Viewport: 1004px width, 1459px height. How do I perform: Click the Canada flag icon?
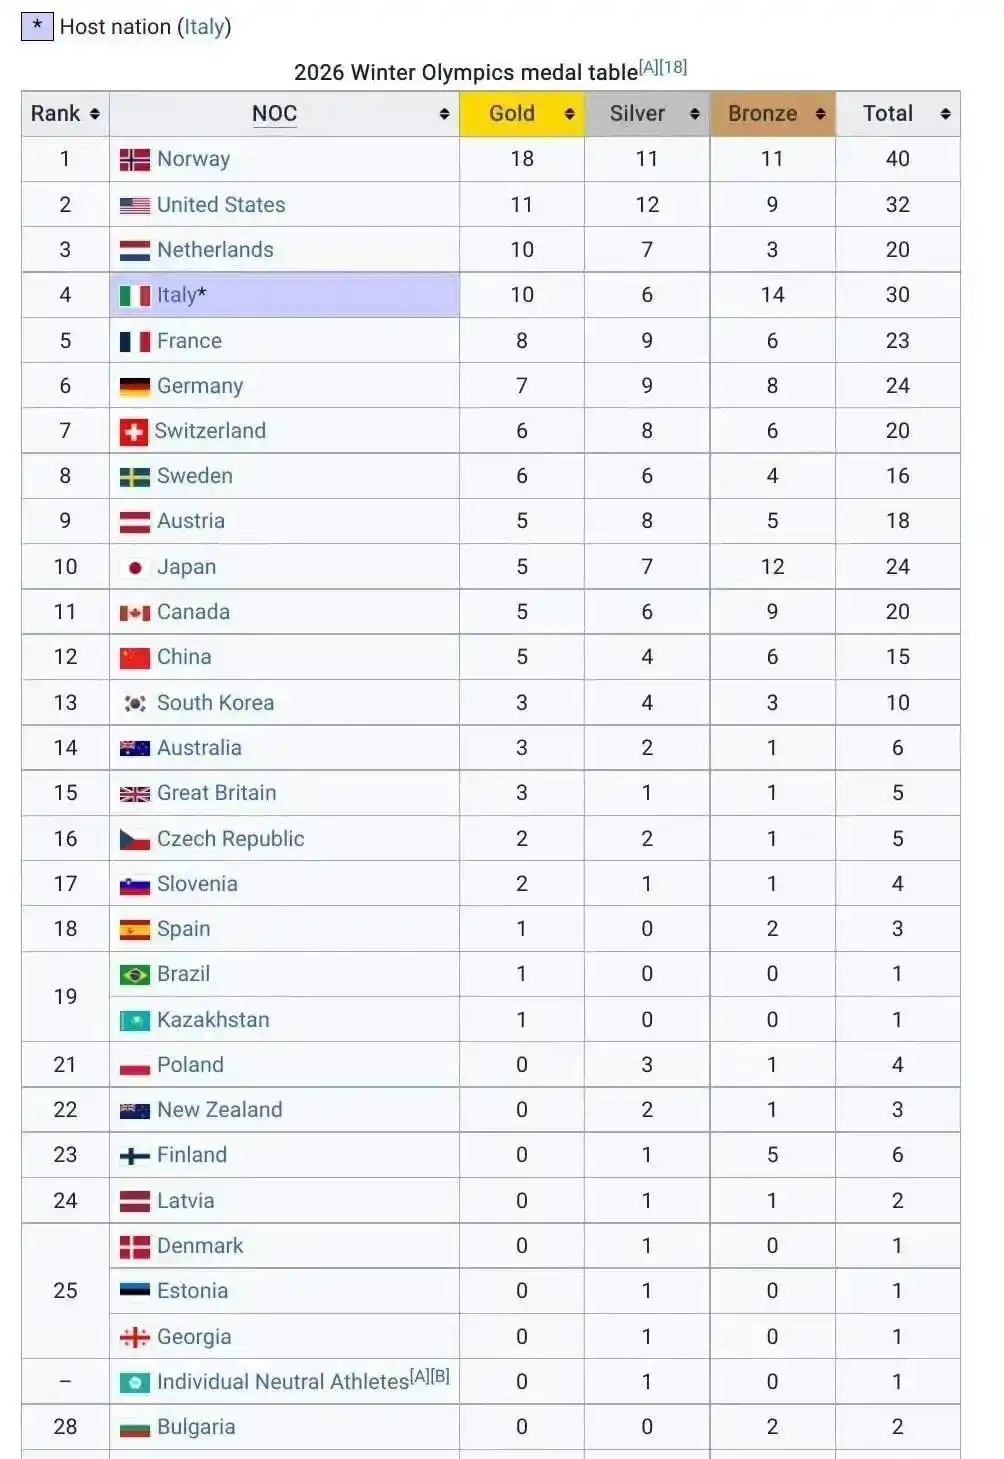tap(135, 611)
